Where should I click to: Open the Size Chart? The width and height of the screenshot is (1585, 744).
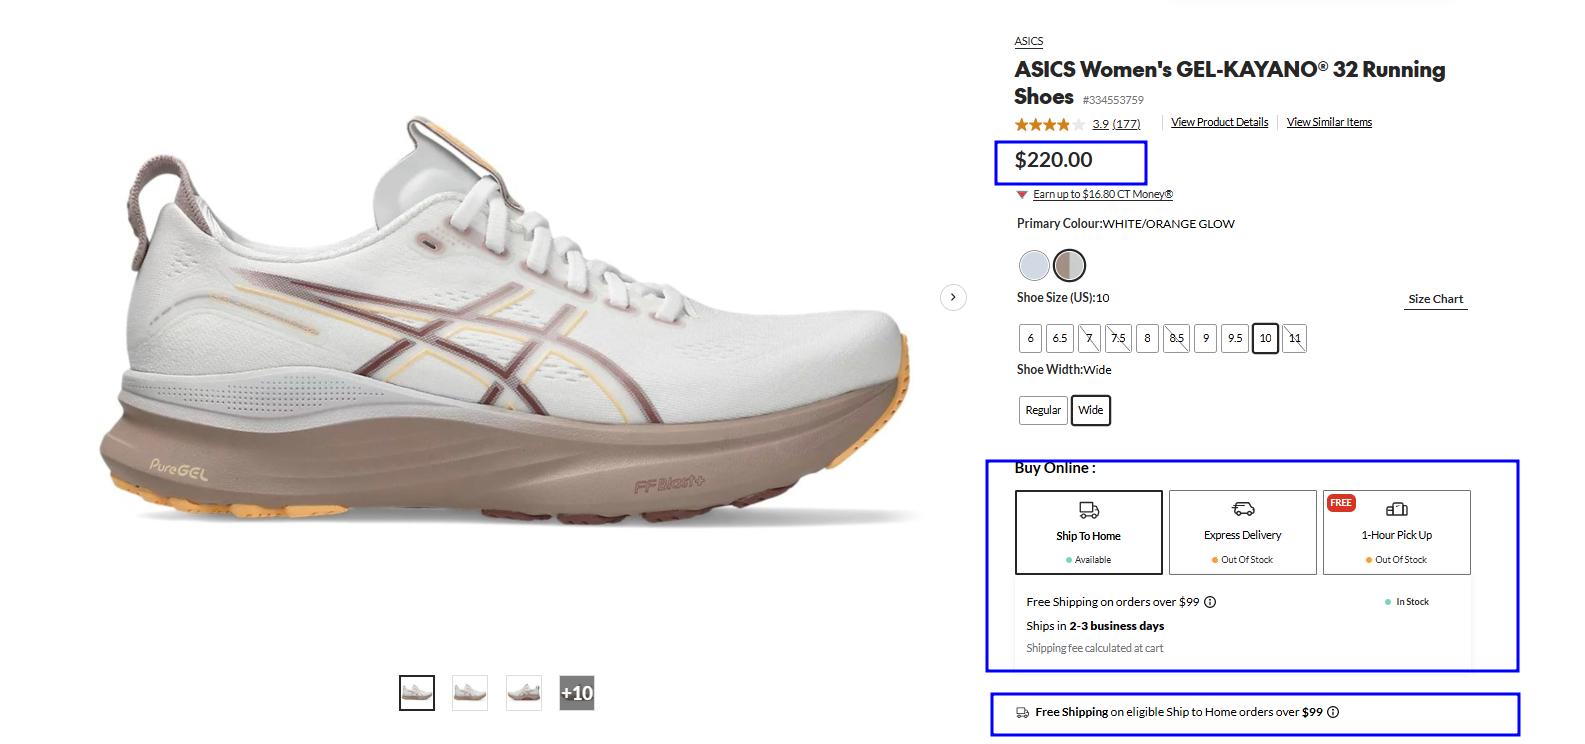click(1435, 298)
